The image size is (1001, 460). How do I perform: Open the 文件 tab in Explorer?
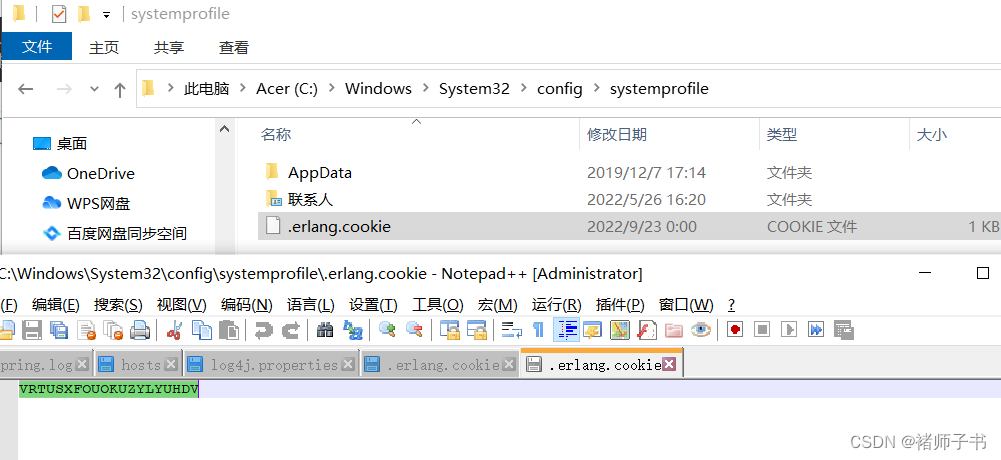point(36,47)
